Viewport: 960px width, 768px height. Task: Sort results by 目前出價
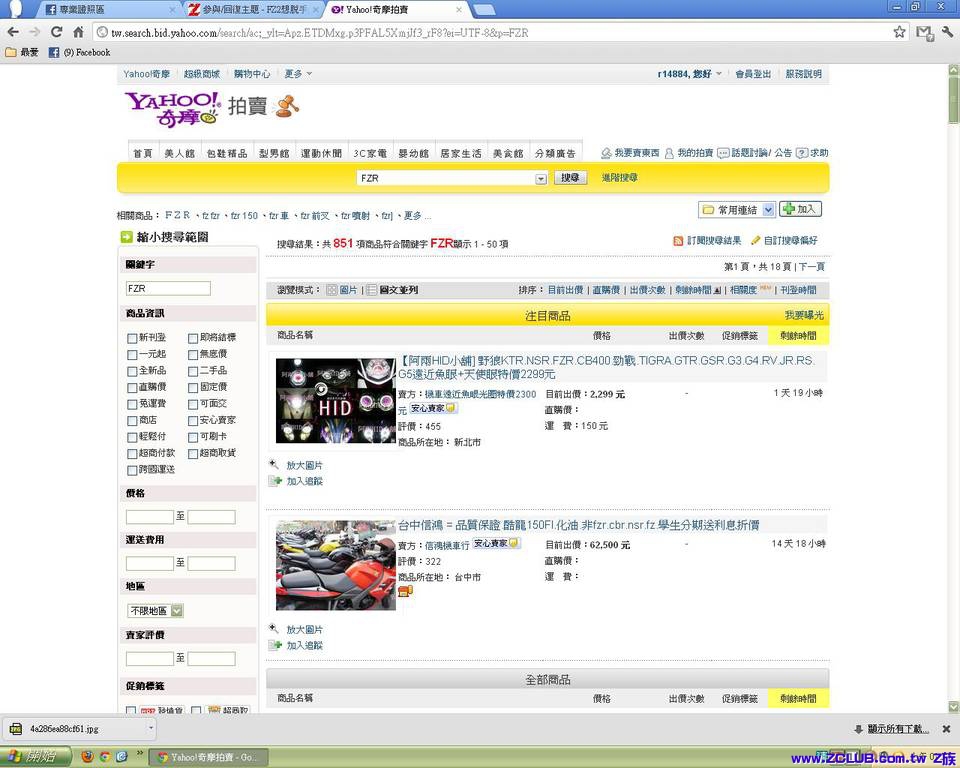tap(565, 290)
